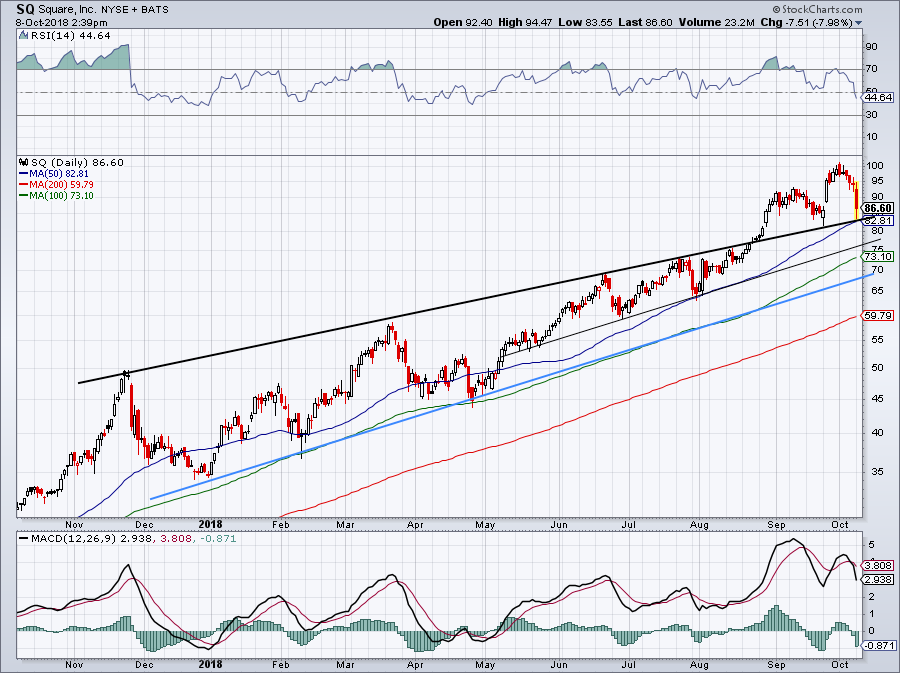The image size is (900, 673).
Task: Click the 10 label on RSI axis
Action: pyautogui.click(x=871, y=137)
